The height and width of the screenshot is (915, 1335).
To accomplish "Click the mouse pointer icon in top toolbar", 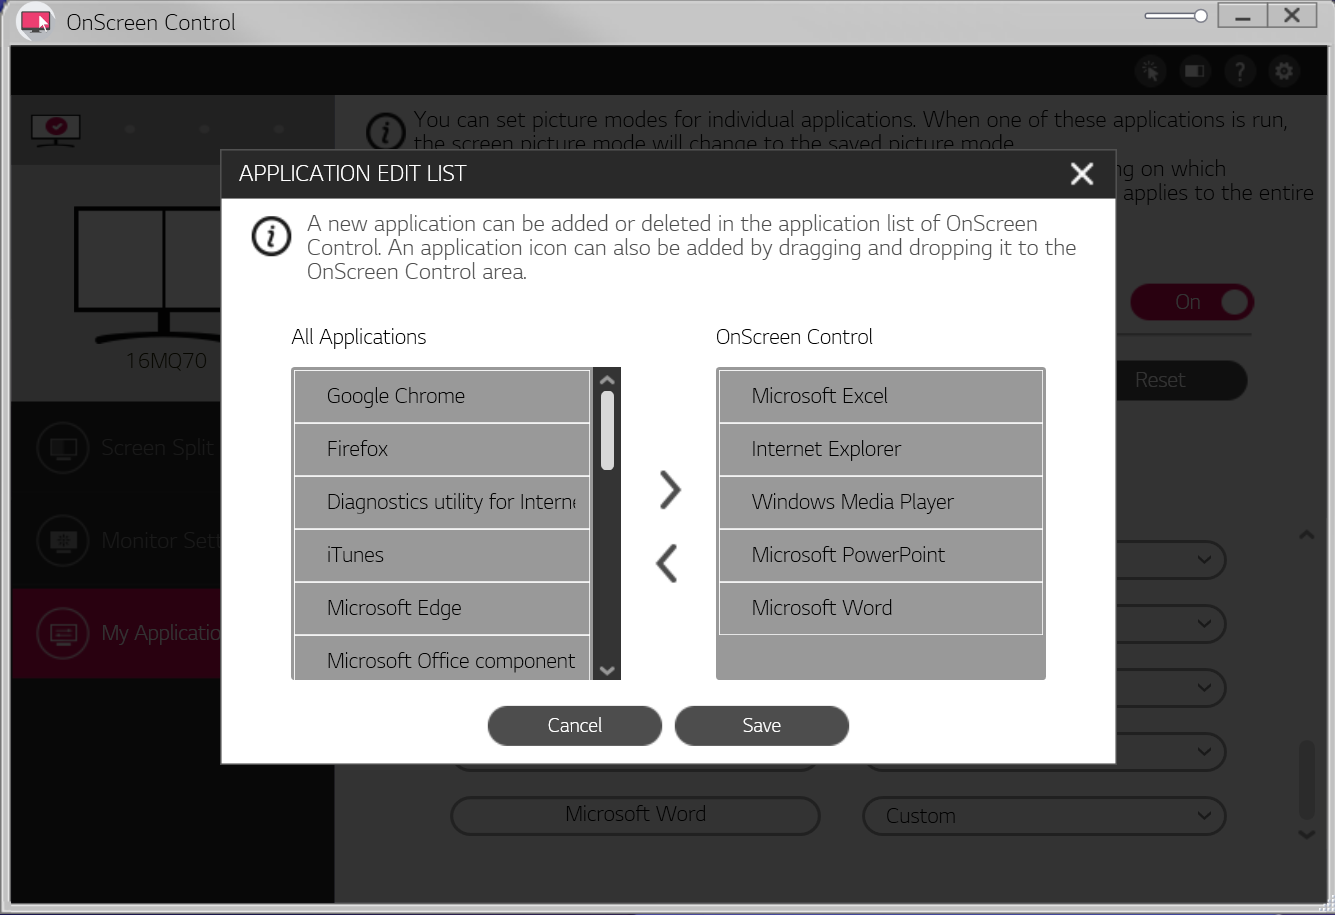I will pyautogui.click(x=1151, y=71).
